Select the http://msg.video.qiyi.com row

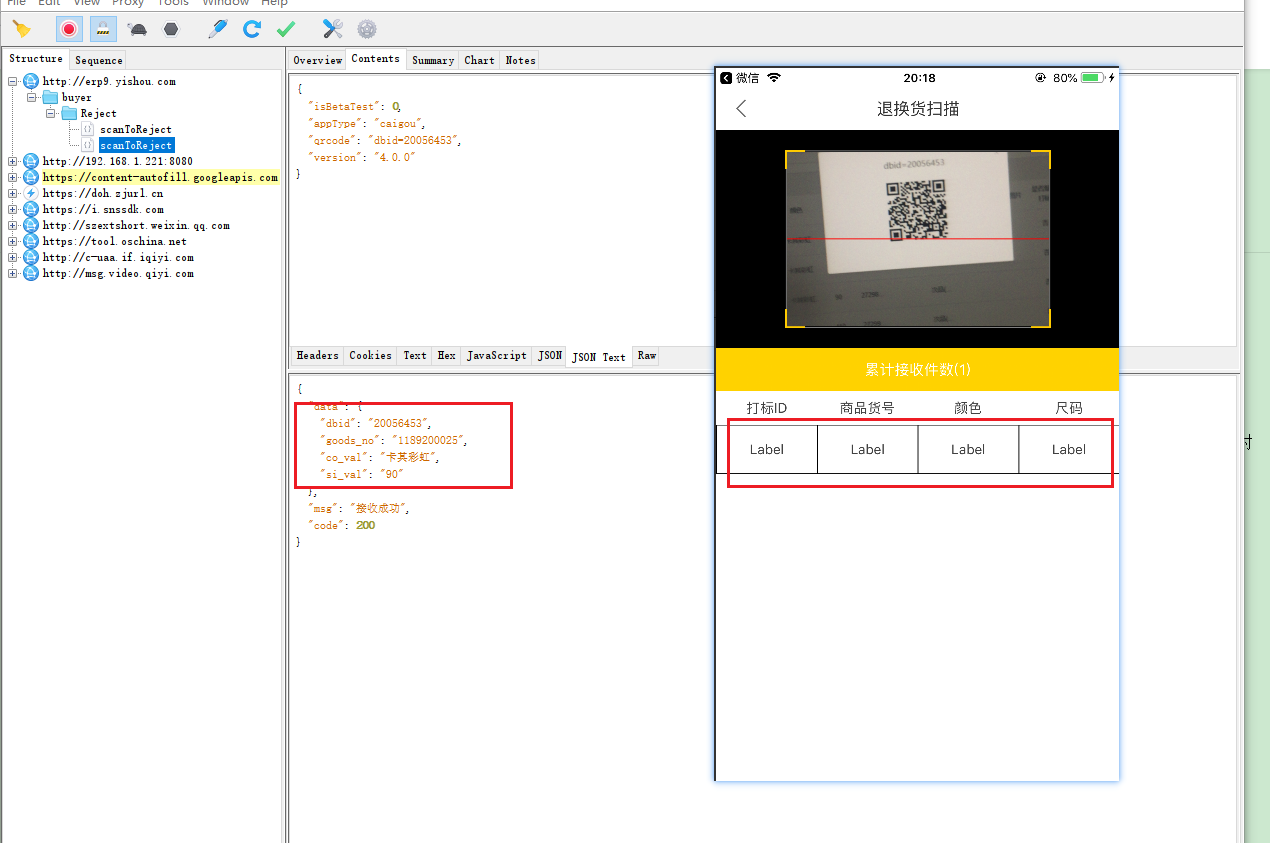118,274
